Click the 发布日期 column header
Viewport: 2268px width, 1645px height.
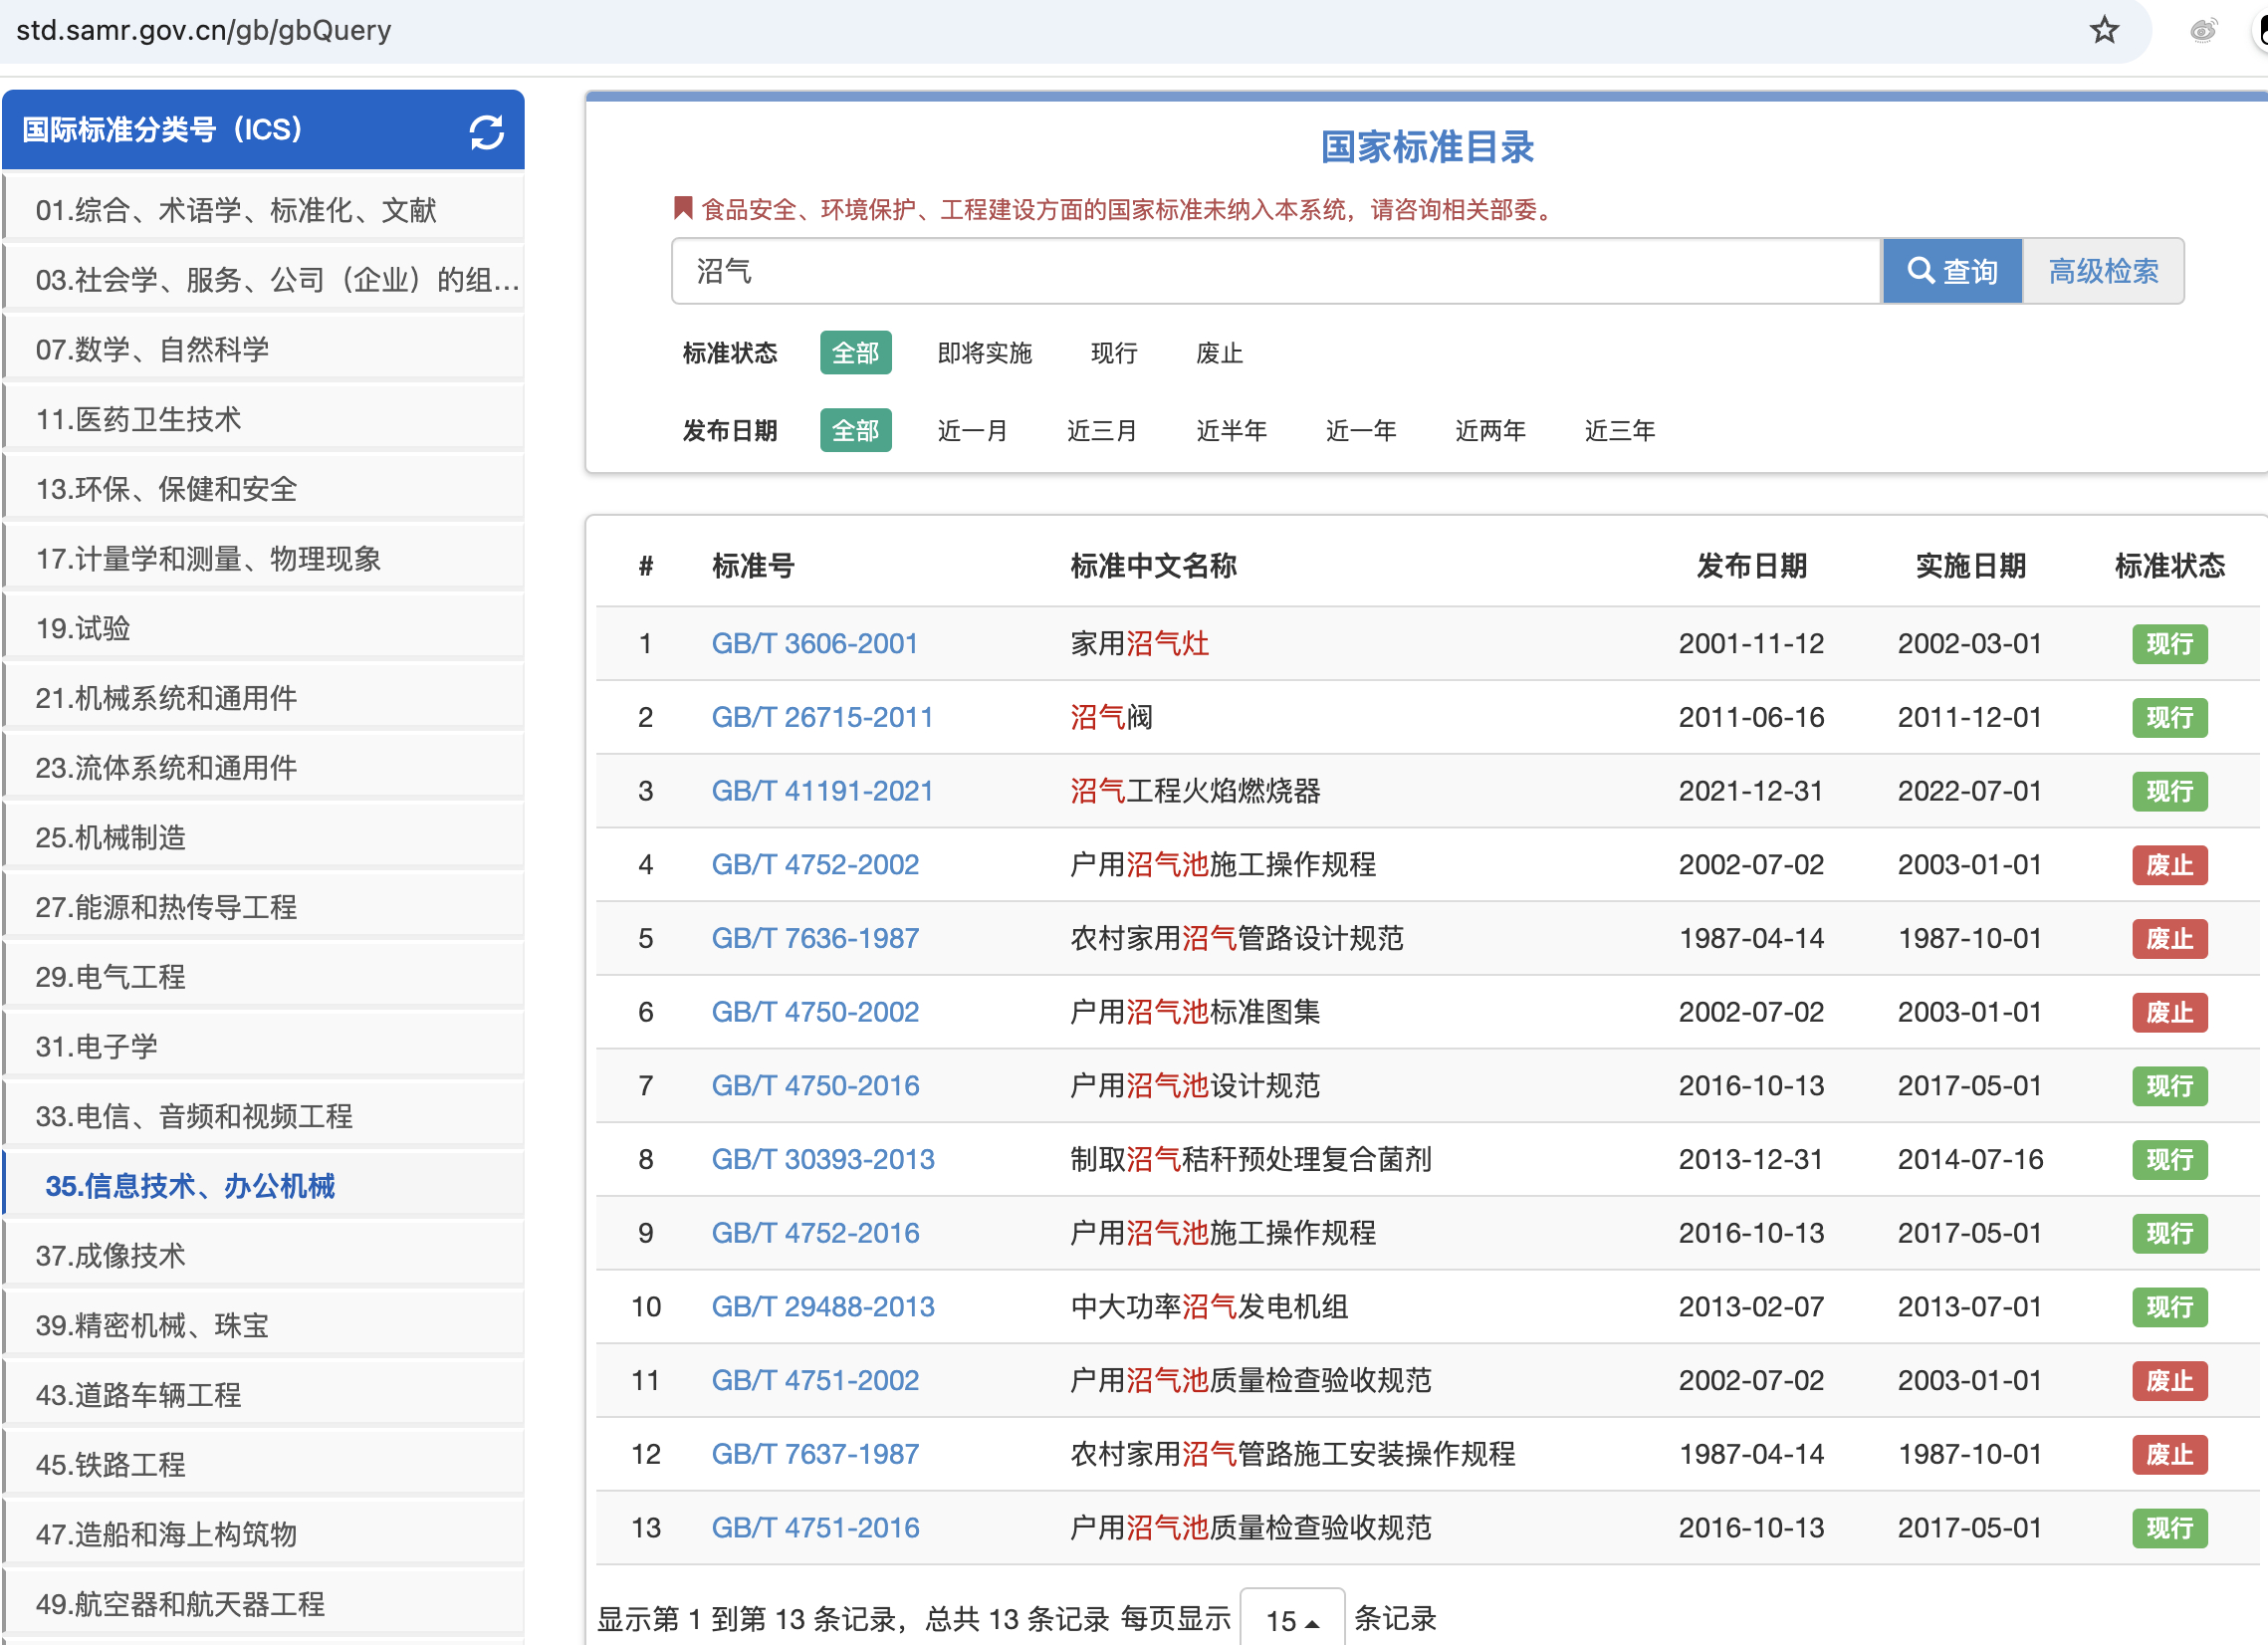point(1751,566)
